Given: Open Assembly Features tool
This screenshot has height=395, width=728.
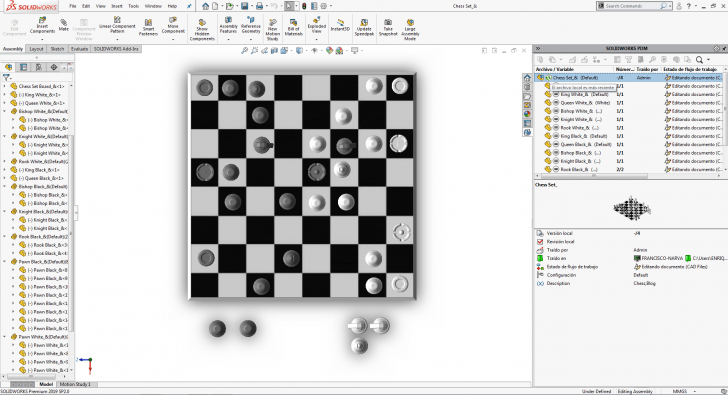Looking at the screenshot, I should (x=228, y=25).
